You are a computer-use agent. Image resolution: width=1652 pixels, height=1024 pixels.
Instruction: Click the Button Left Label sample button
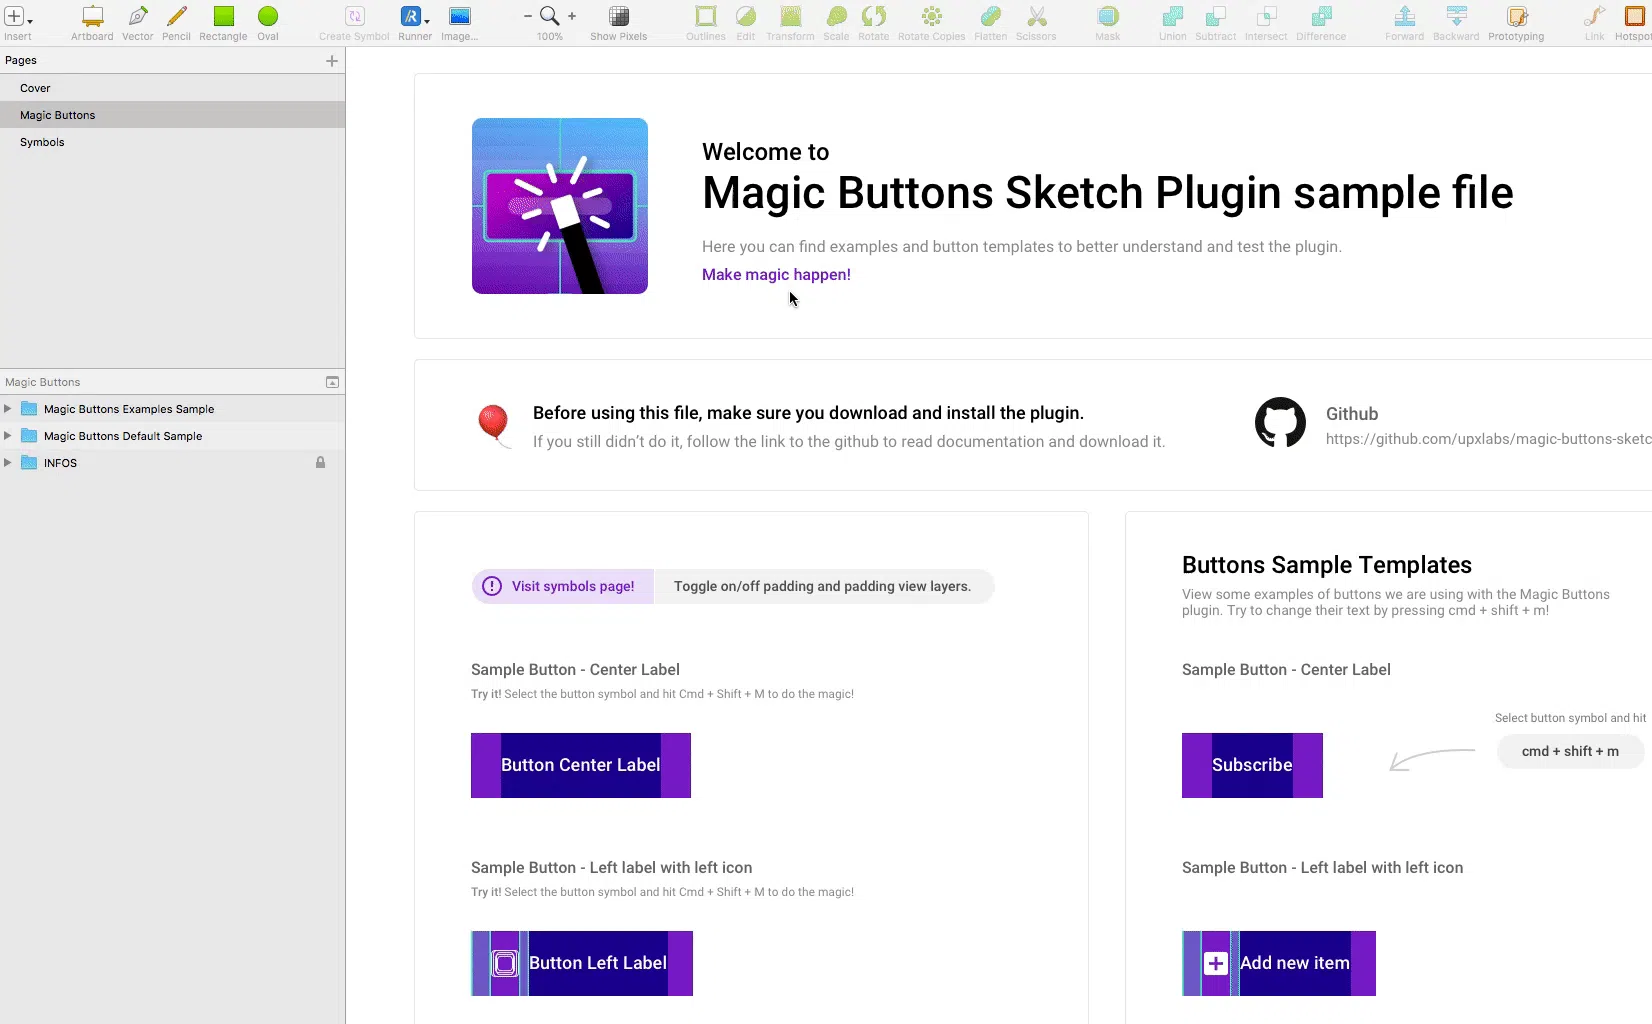point(582,963)
